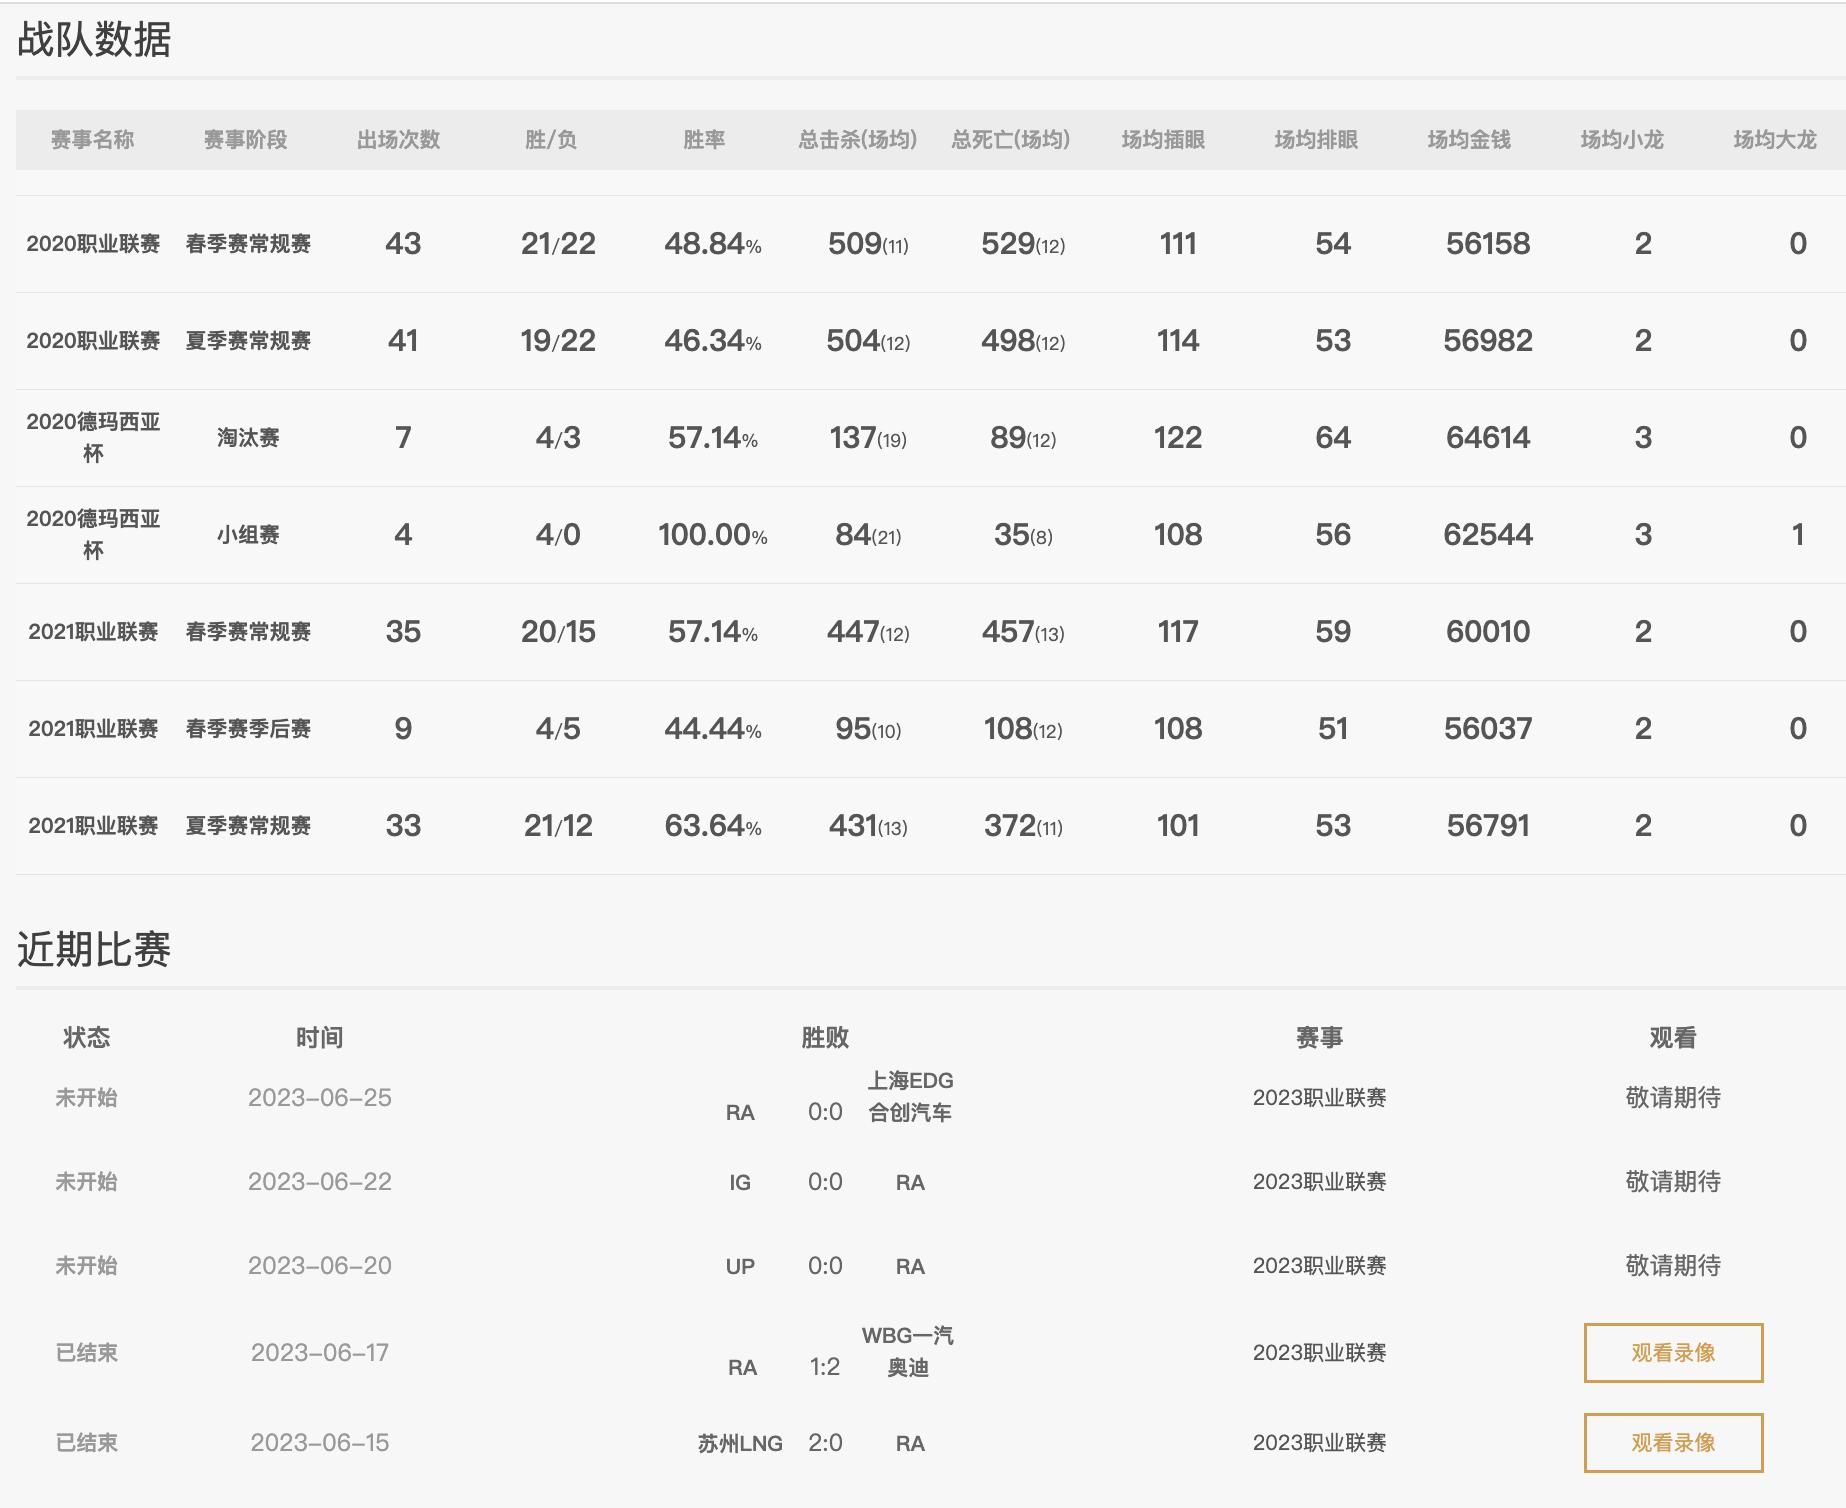Click the IG team name
This screenshot has height=1508, width=1846.
[740, 1182]
